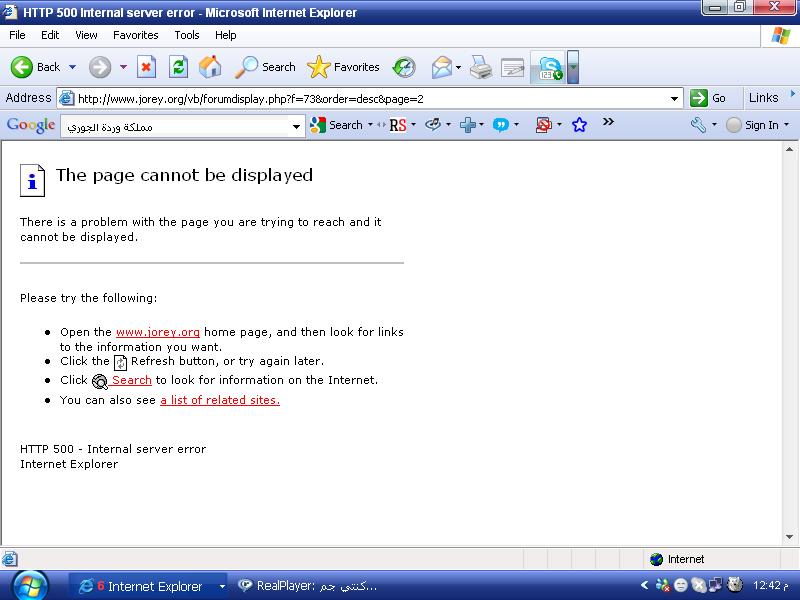Click the Google toolbar wrench settings icon

pyautogui.click(x=698, y=125)
